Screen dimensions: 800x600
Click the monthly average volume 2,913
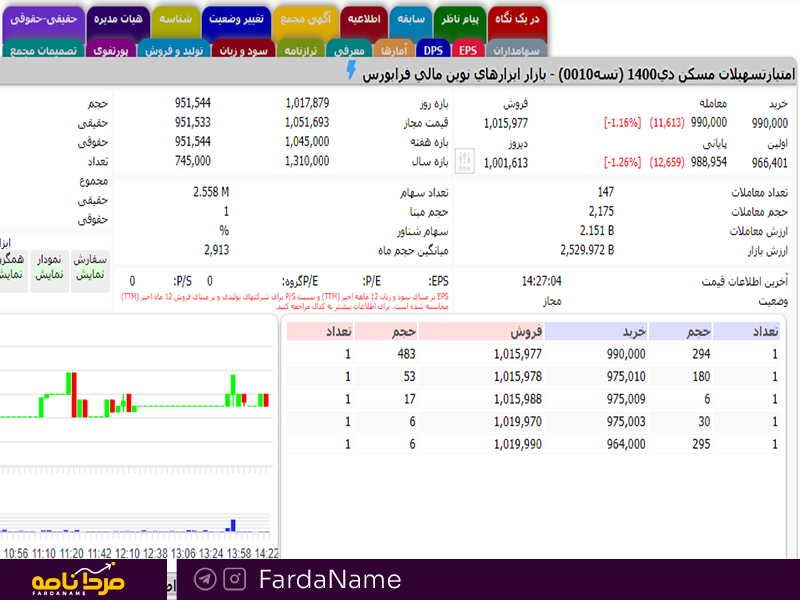click(216, 249)
